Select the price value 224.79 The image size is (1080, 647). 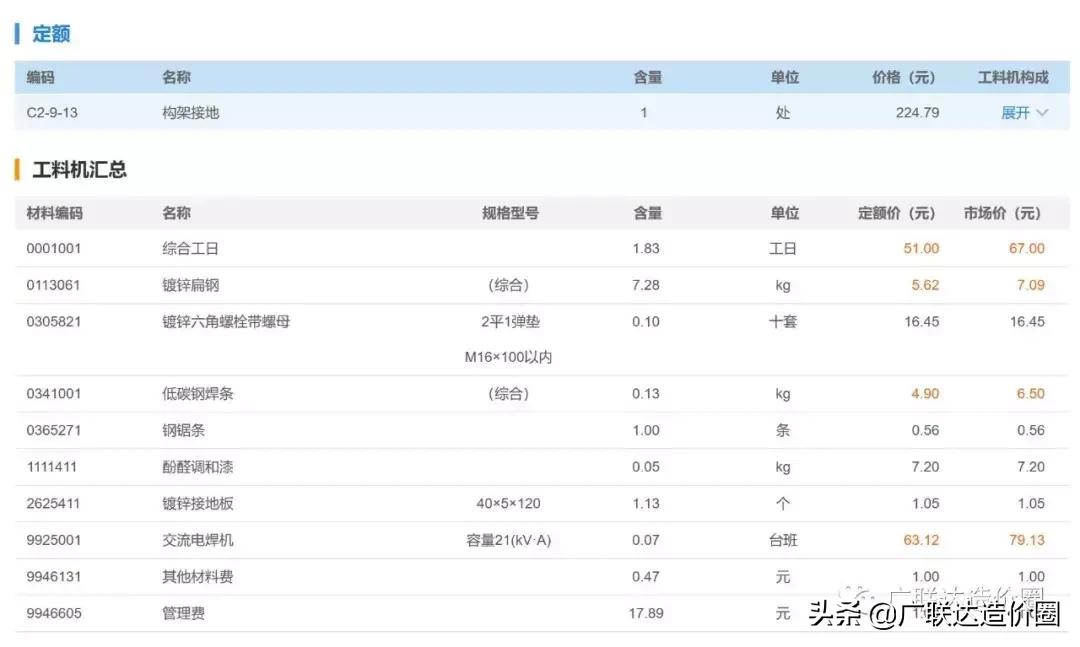918,113
